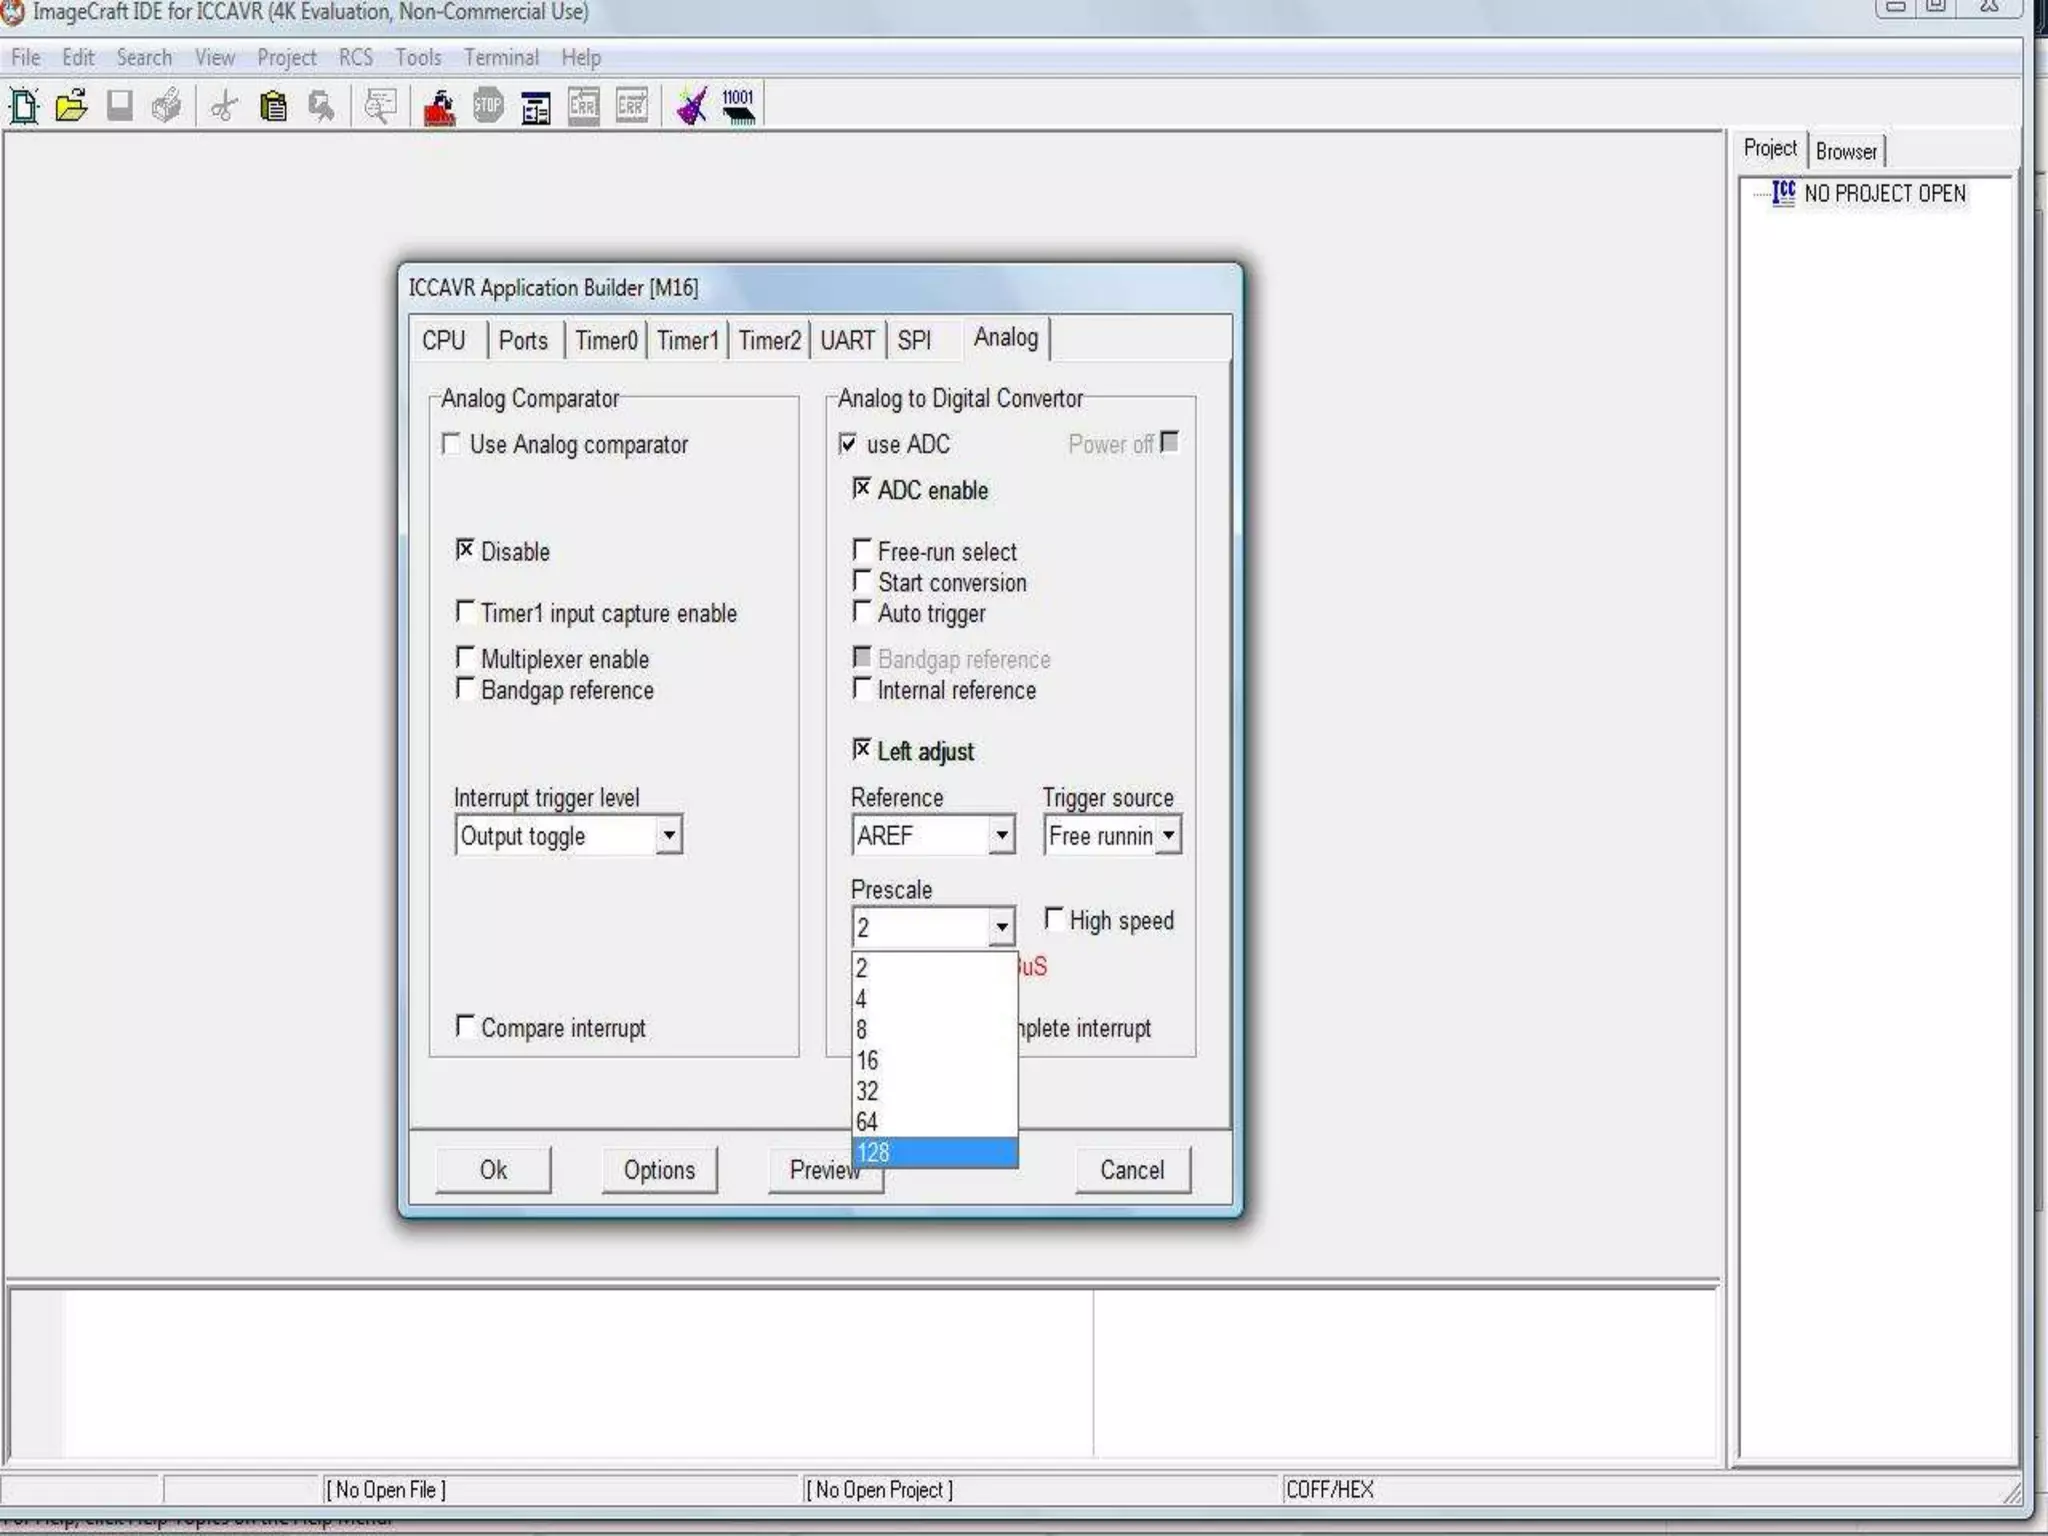Open the Timer2 tab
Viewport: 2048px width, 1536px height.
(769, 340)
